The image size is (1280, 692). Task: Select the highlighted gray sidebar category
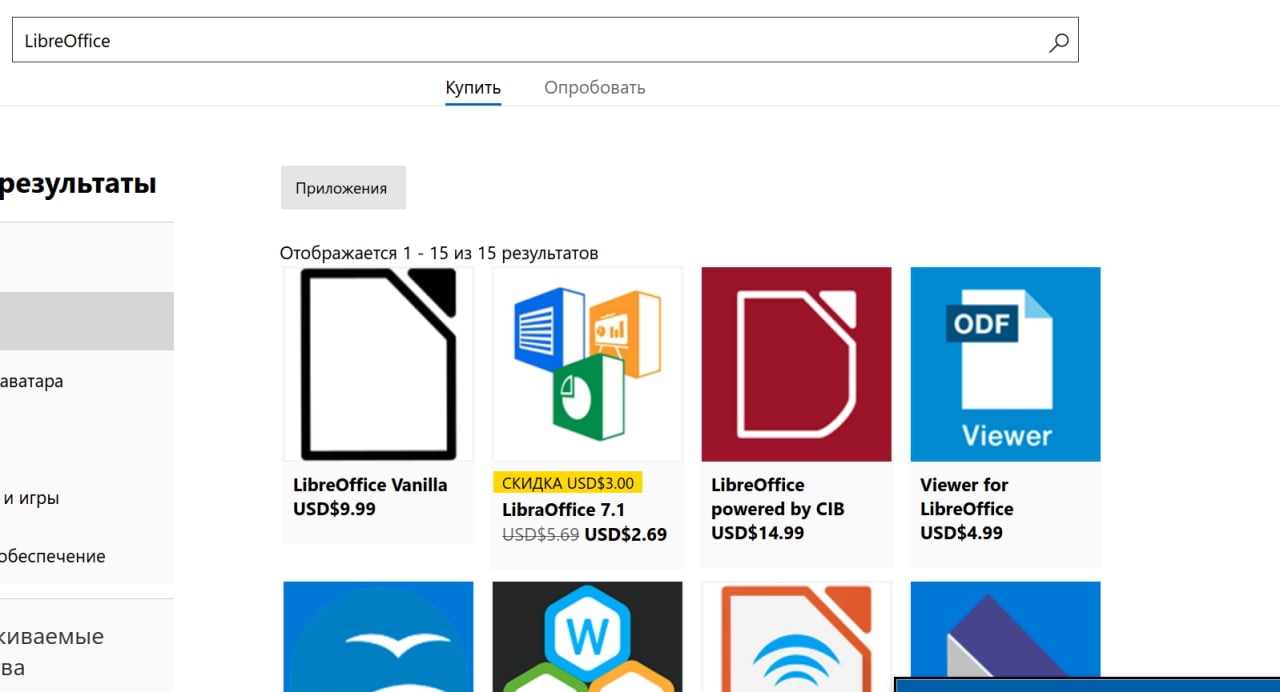click(86, 321)
